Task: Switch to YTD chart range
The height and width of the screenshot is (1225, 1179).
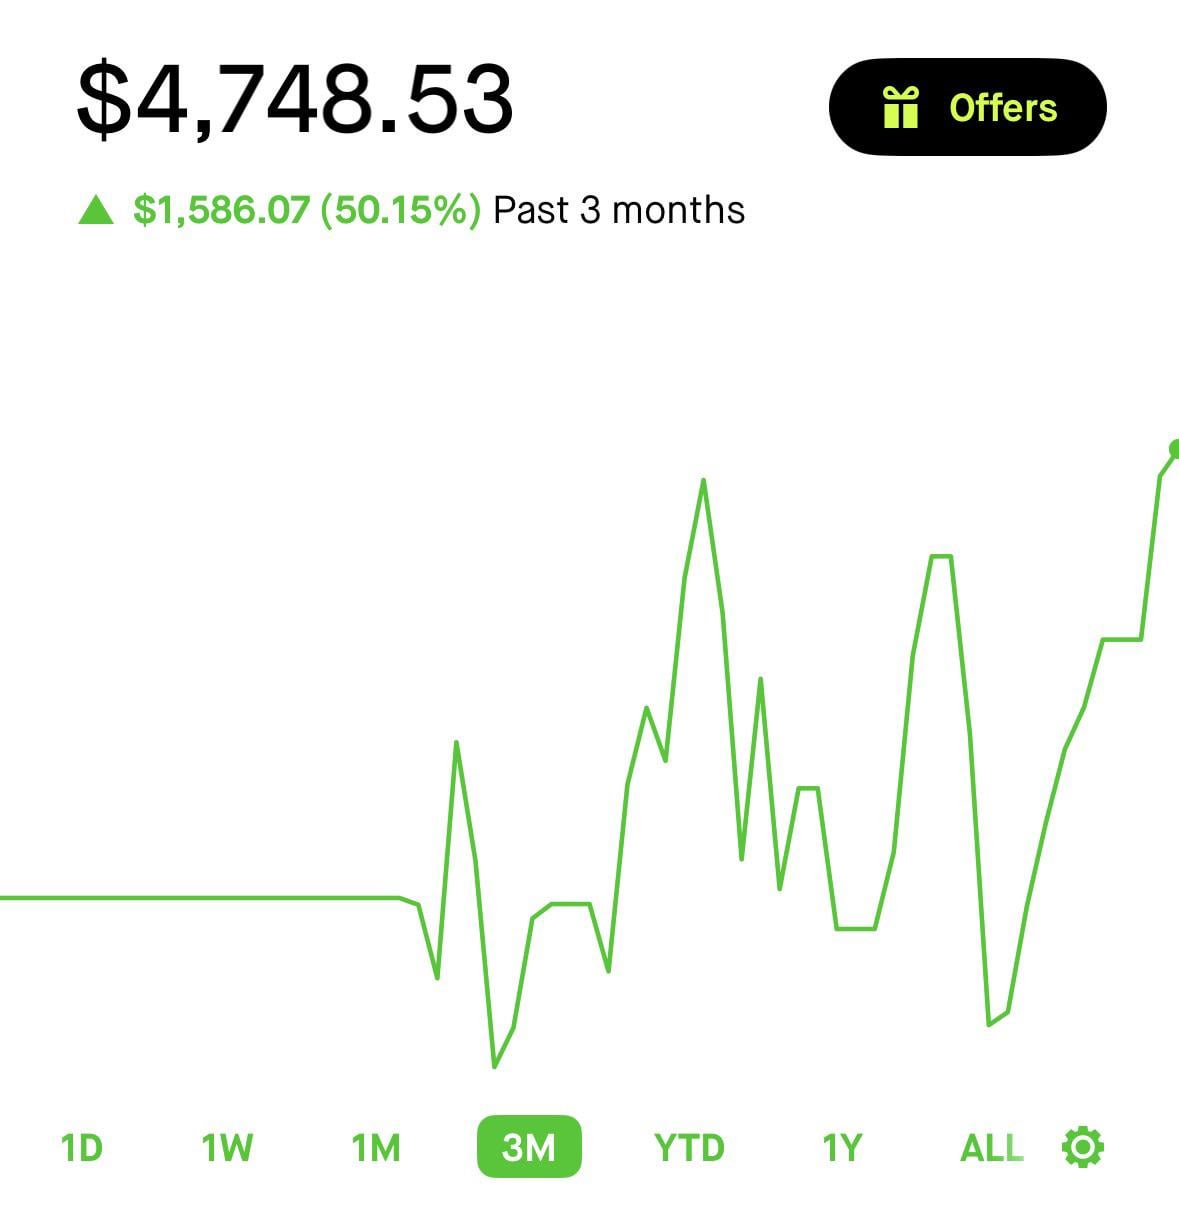Action: click(x=689, y=1147)
